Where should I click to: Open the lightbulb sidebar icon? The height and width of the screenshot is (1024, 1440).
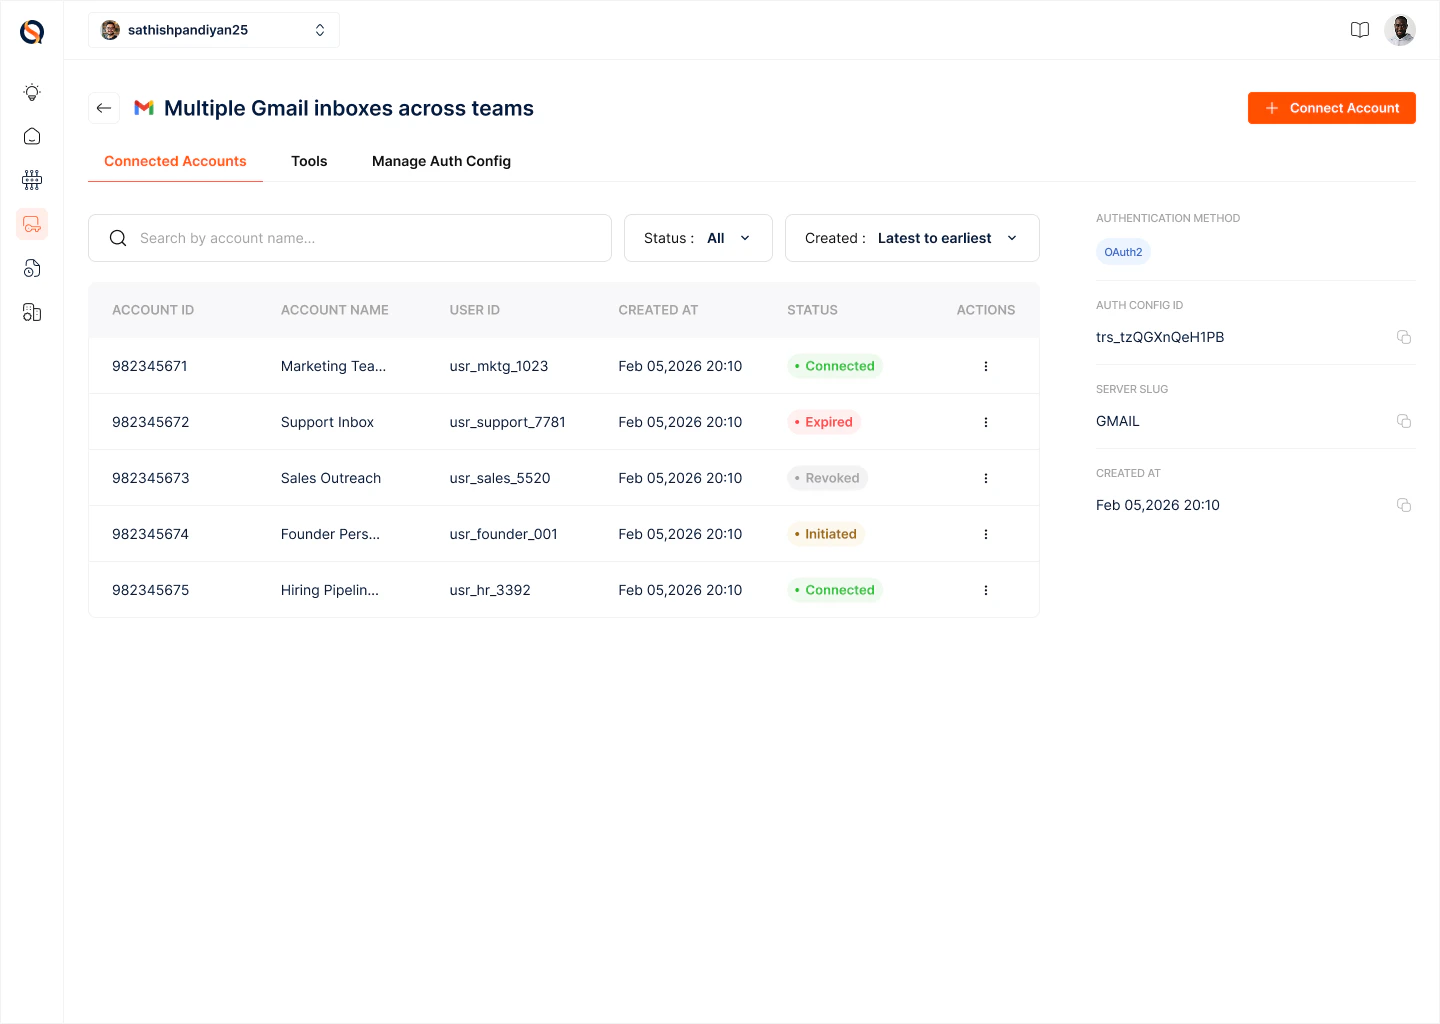point(32,92)
